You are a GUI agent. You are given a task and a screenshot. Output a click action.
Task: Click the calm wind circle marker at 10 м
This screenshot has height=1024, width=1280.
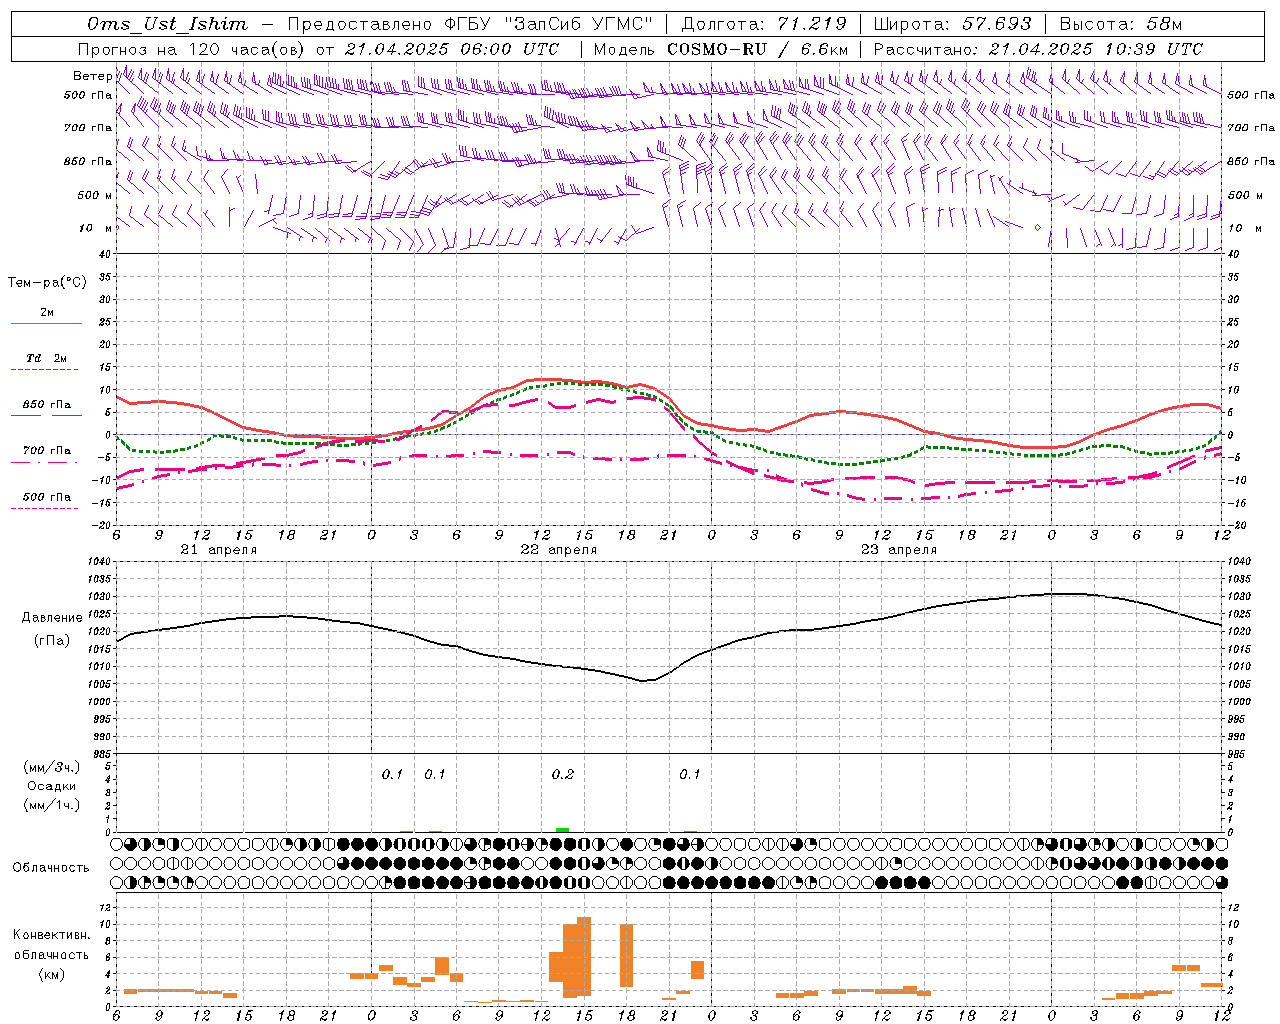[x=1038, y=228]
